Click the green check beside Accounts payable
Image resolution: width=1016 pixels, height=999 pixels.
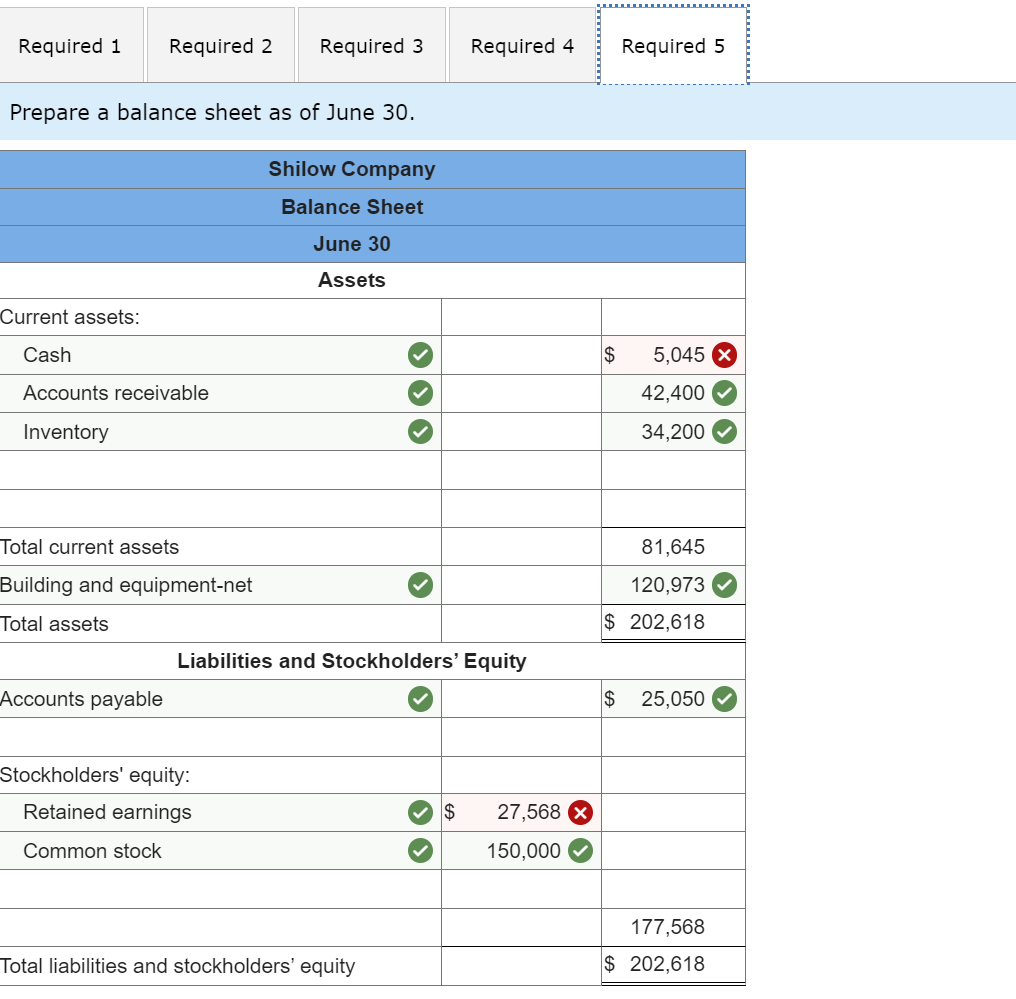coord(420,699)
